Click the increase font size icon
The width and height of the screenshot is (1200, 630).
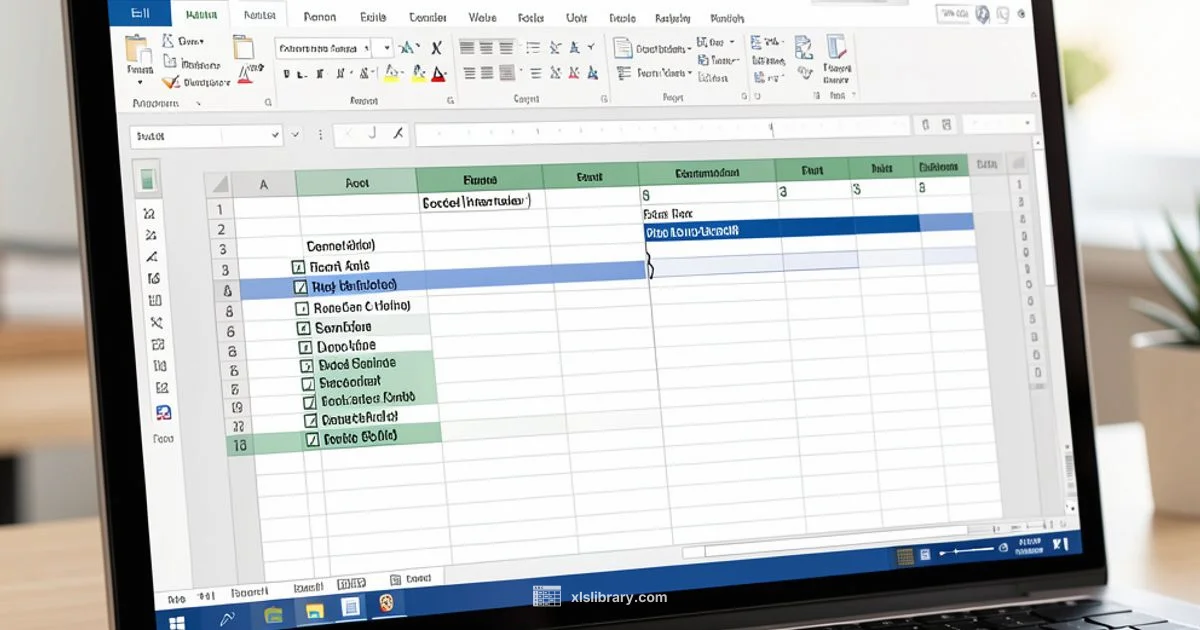[x=410, y=48]
